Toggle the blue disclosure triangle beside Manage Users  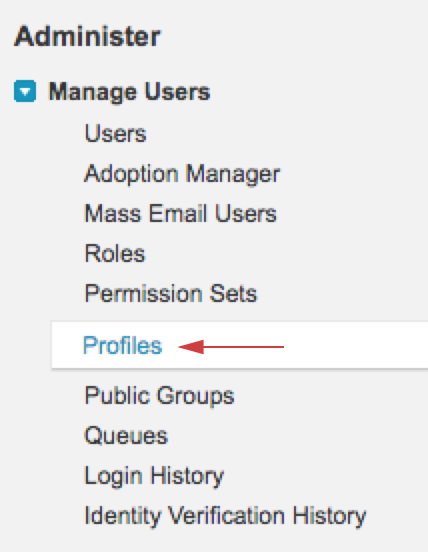tap(25, 91)
